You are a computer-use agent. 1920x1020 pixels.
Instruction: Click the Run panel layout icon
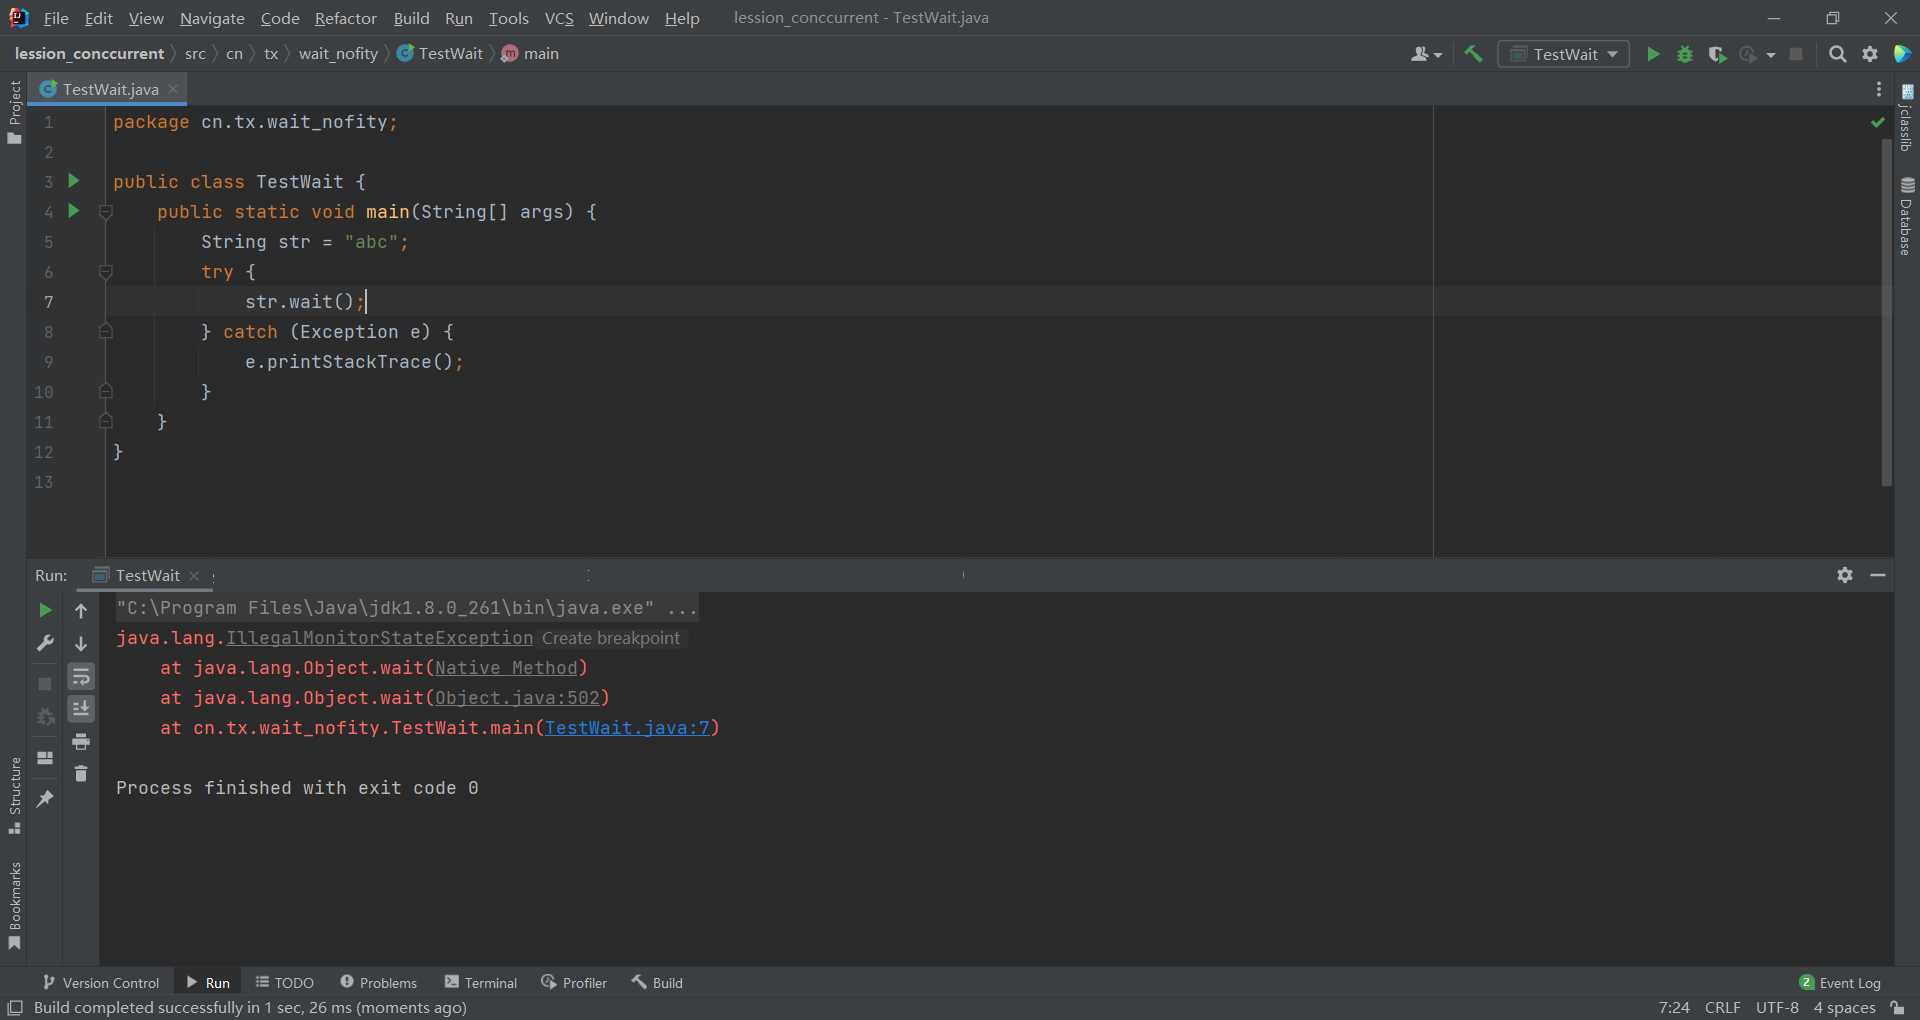click(x=45, y=758)
